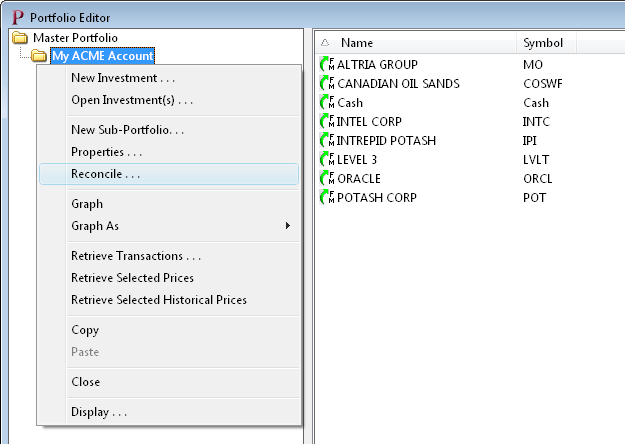Click the Master Portfolio folder icon
Image resolution: width=625 pixels, height=444 pixels.
(20, 38)
